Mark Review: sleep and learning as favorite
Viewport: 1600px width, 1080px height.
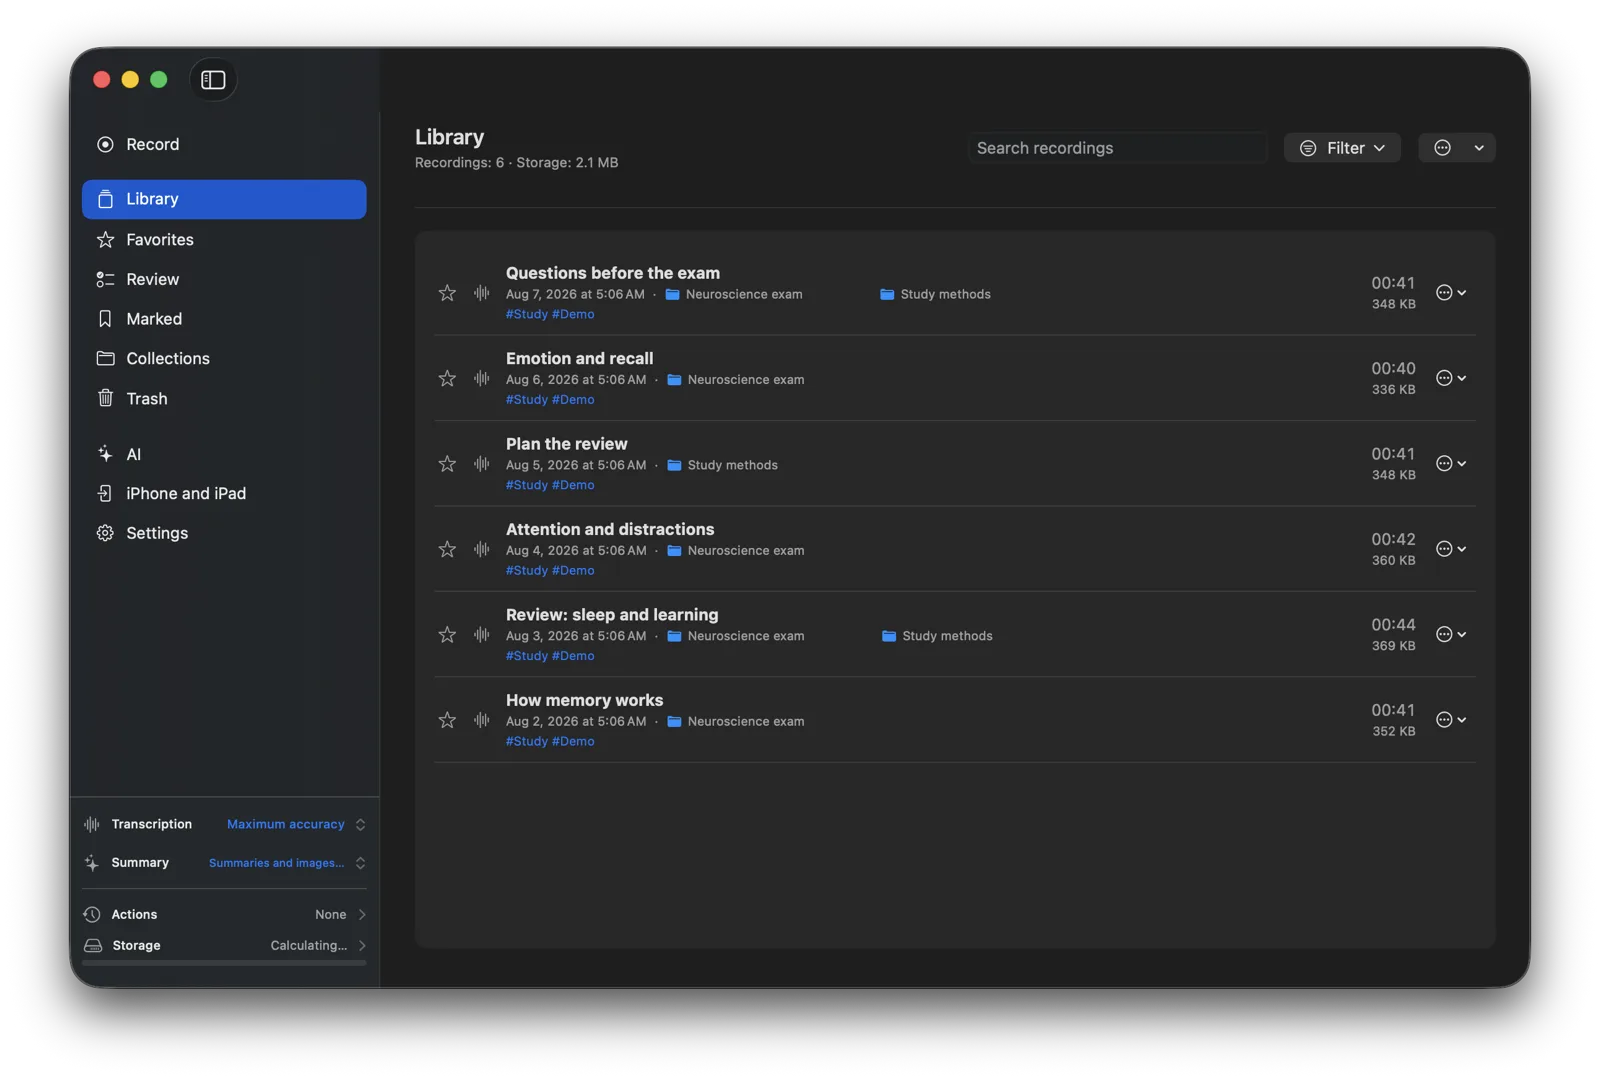447,635
